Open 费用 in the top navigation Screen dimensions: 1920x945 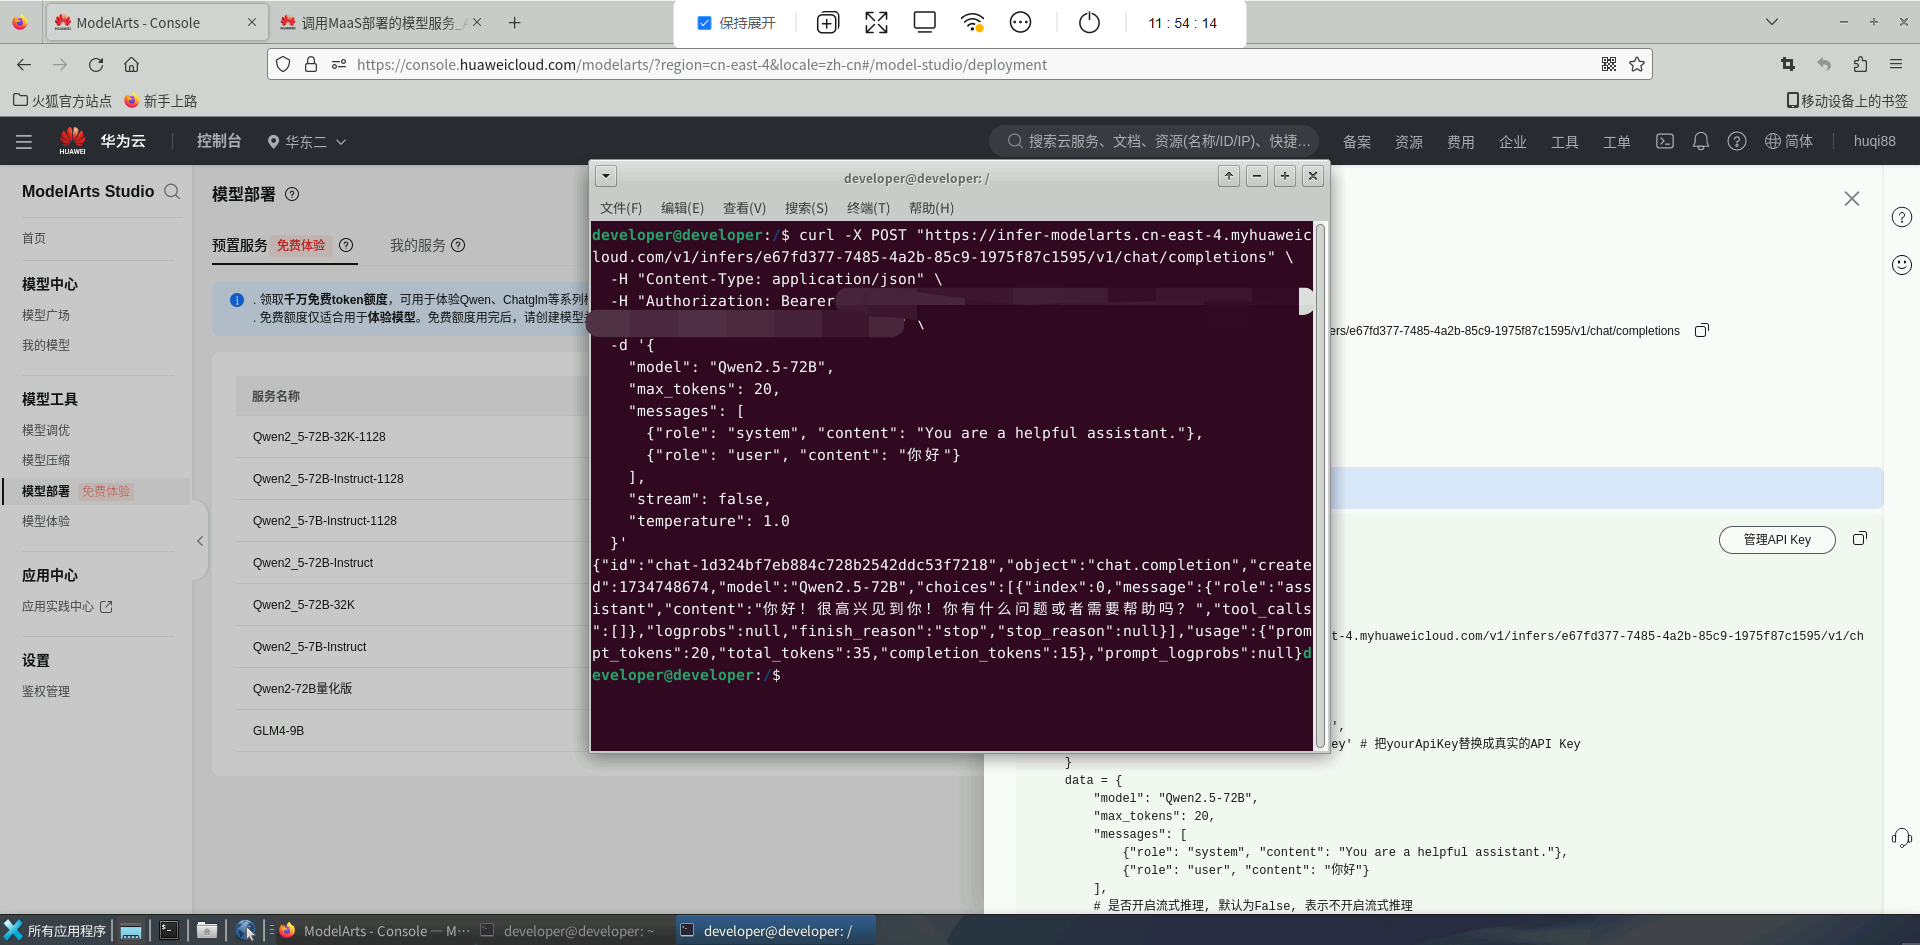click(1461, 142)
